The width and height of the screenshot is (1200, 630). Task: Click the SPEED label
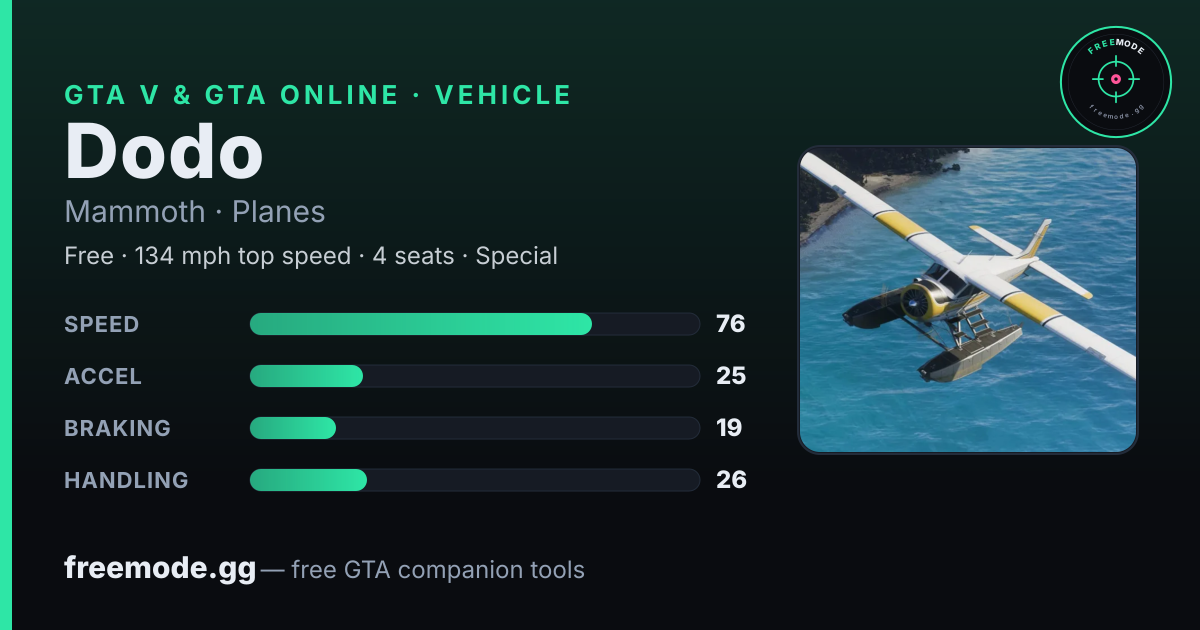click(102, 324)
